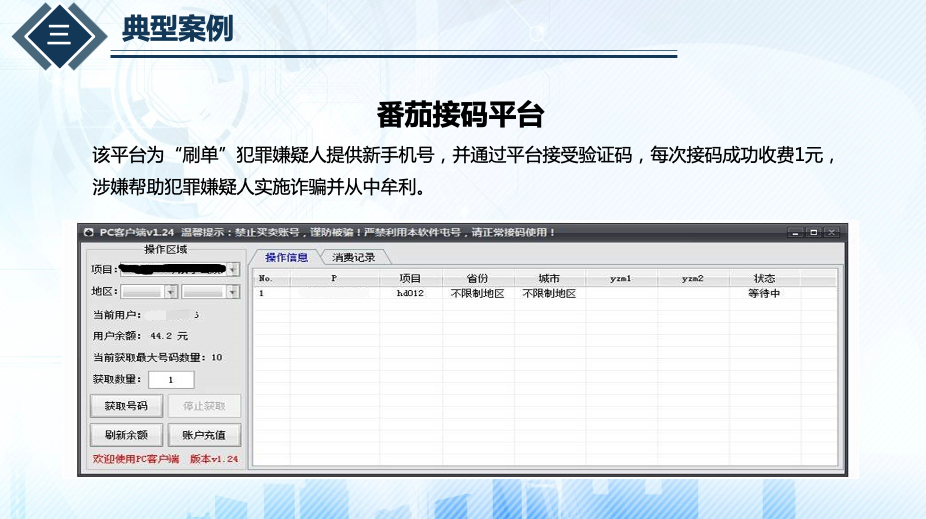
Task: Click the 停止获取 button
Action: (204, 406)
